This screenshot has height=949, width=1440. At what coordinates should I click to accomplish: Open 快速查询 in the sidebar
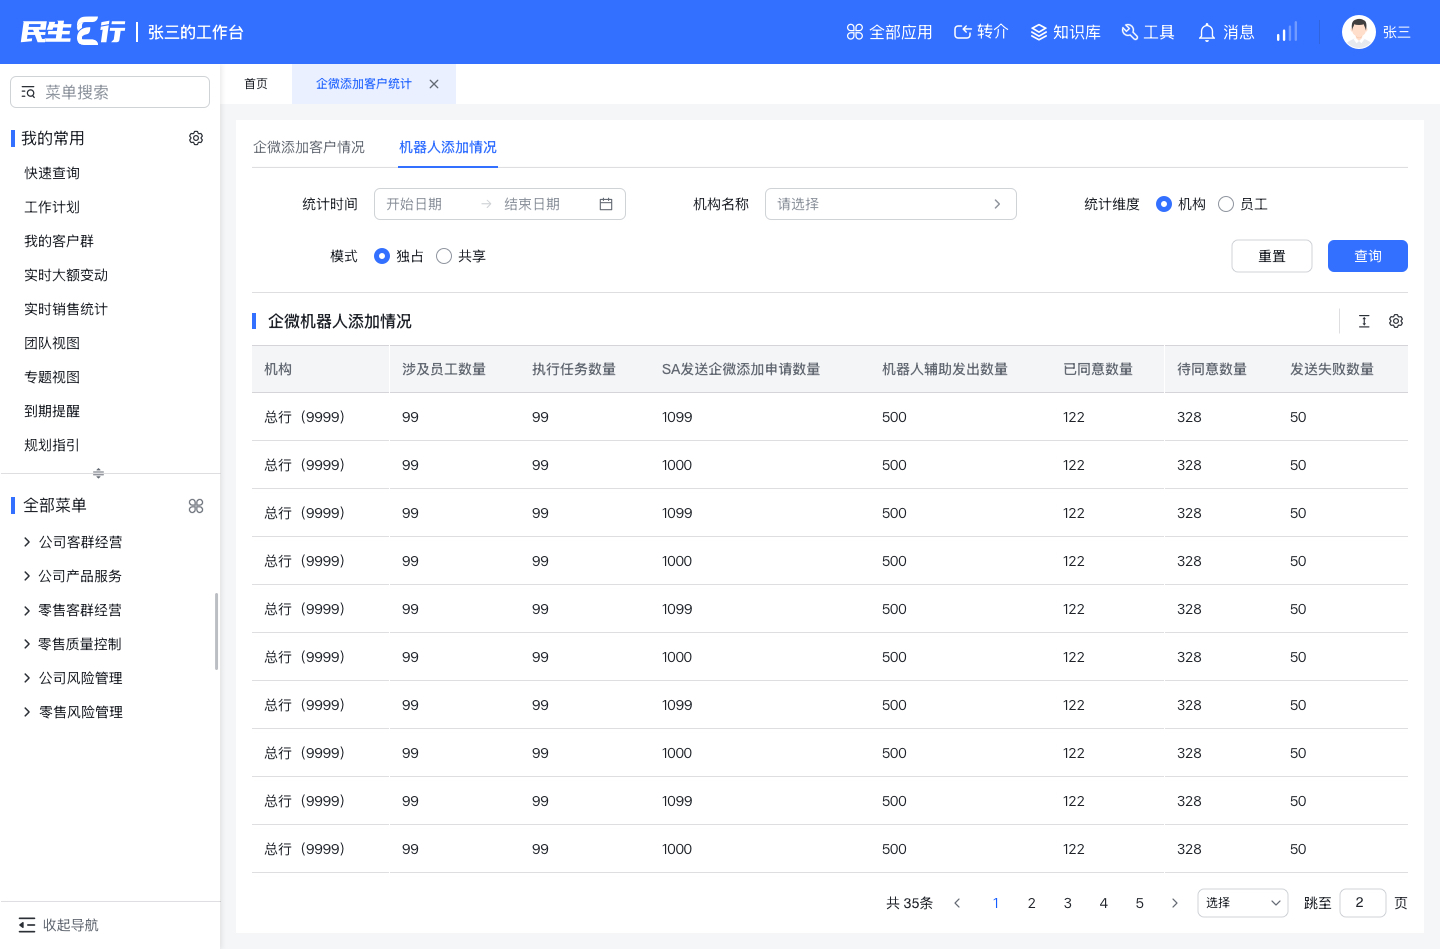tap(52, 173)
